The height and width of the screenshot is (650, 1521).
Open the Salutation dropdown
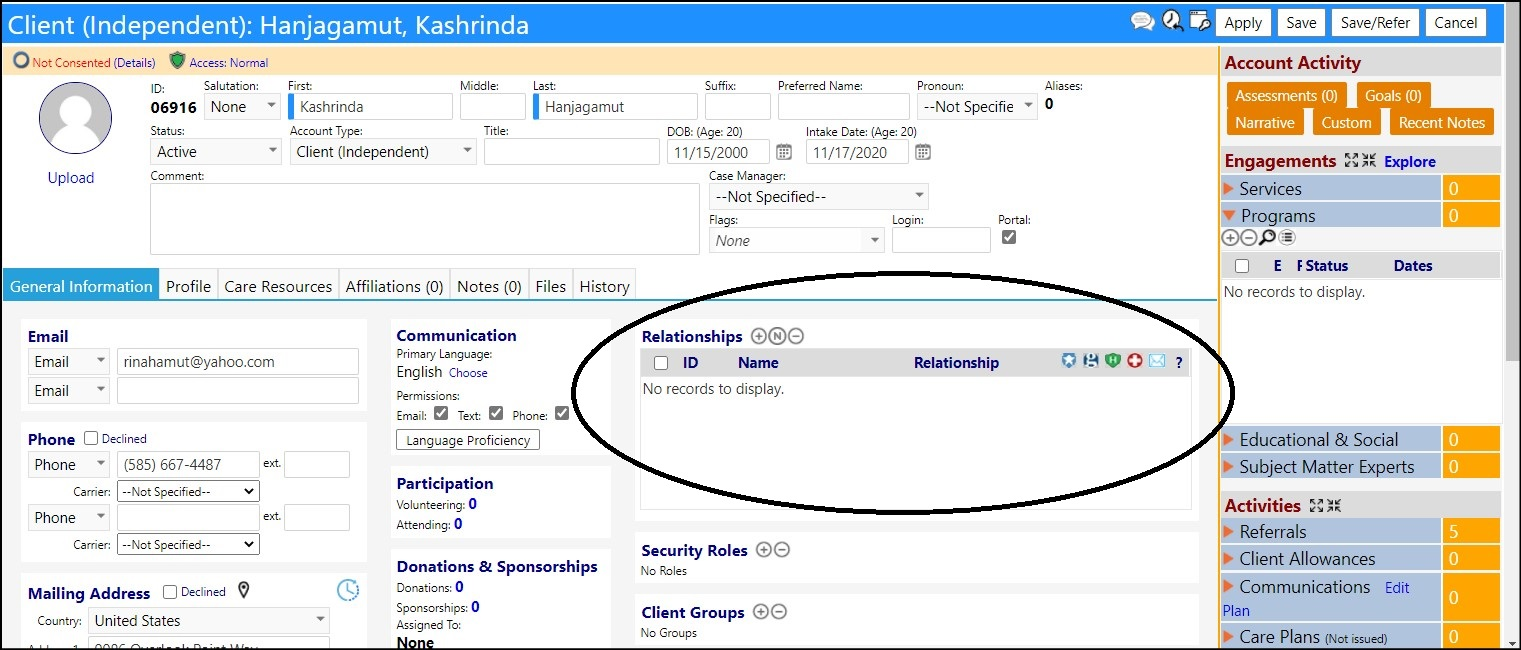[x=244, y=107]
